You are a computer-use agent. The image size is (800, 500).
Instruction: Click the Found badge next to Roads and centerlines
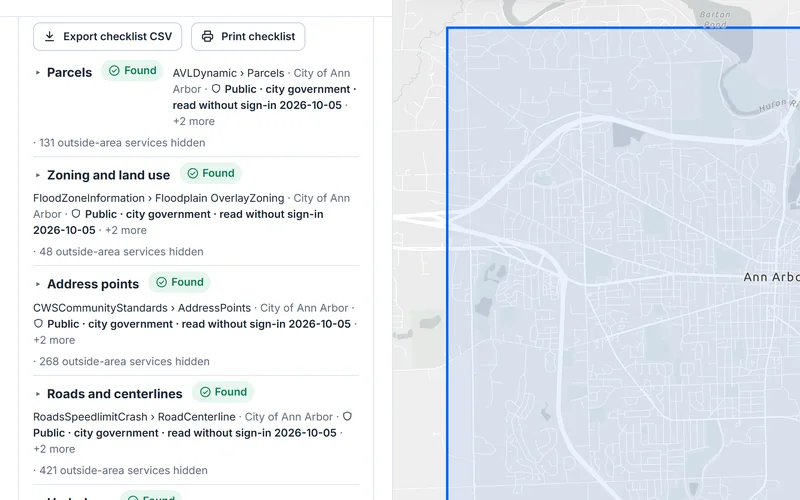pos(223,392)
